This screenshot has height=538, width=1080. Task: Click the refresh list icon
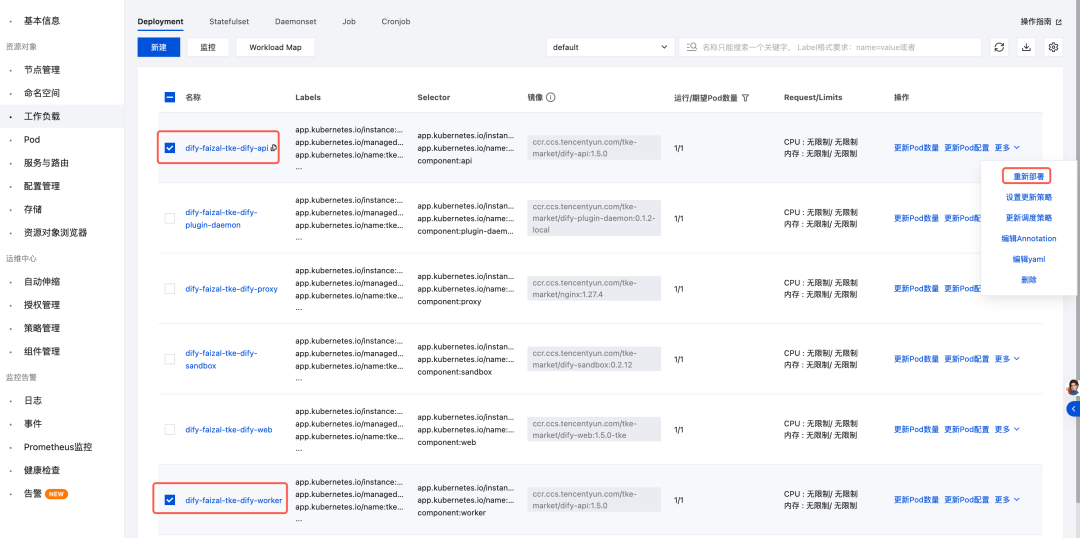(999, 47)
